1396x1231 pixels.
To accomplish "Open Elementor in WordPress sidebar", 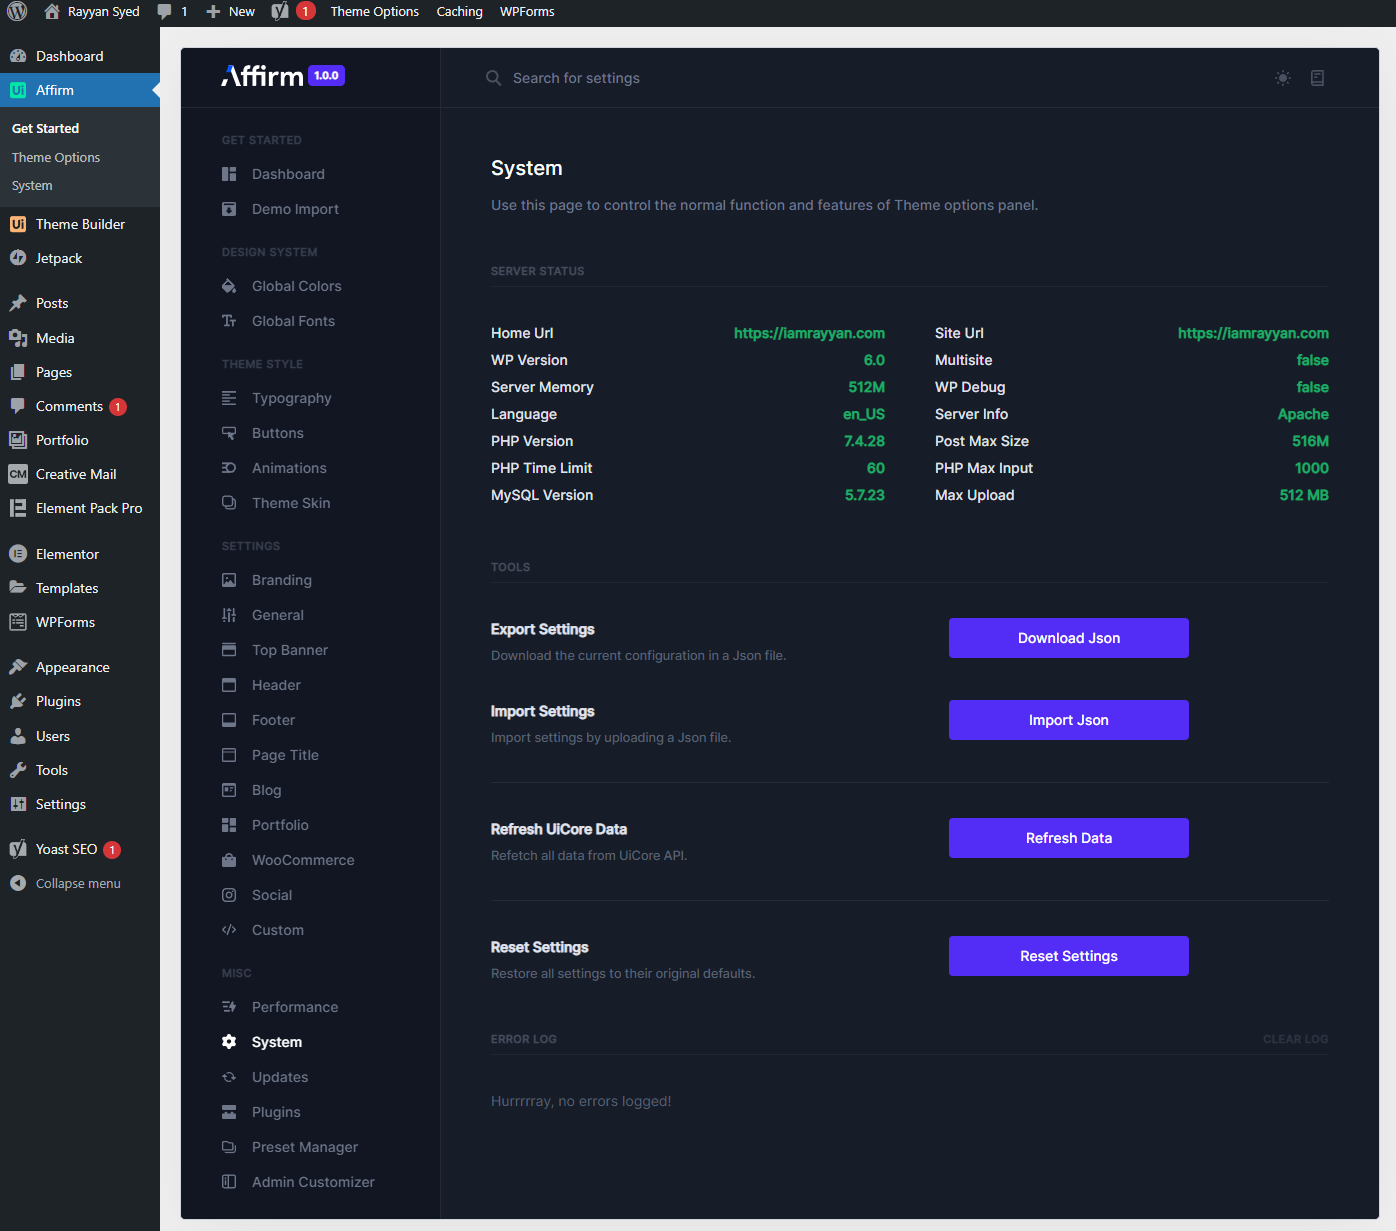I will (80, 554).
